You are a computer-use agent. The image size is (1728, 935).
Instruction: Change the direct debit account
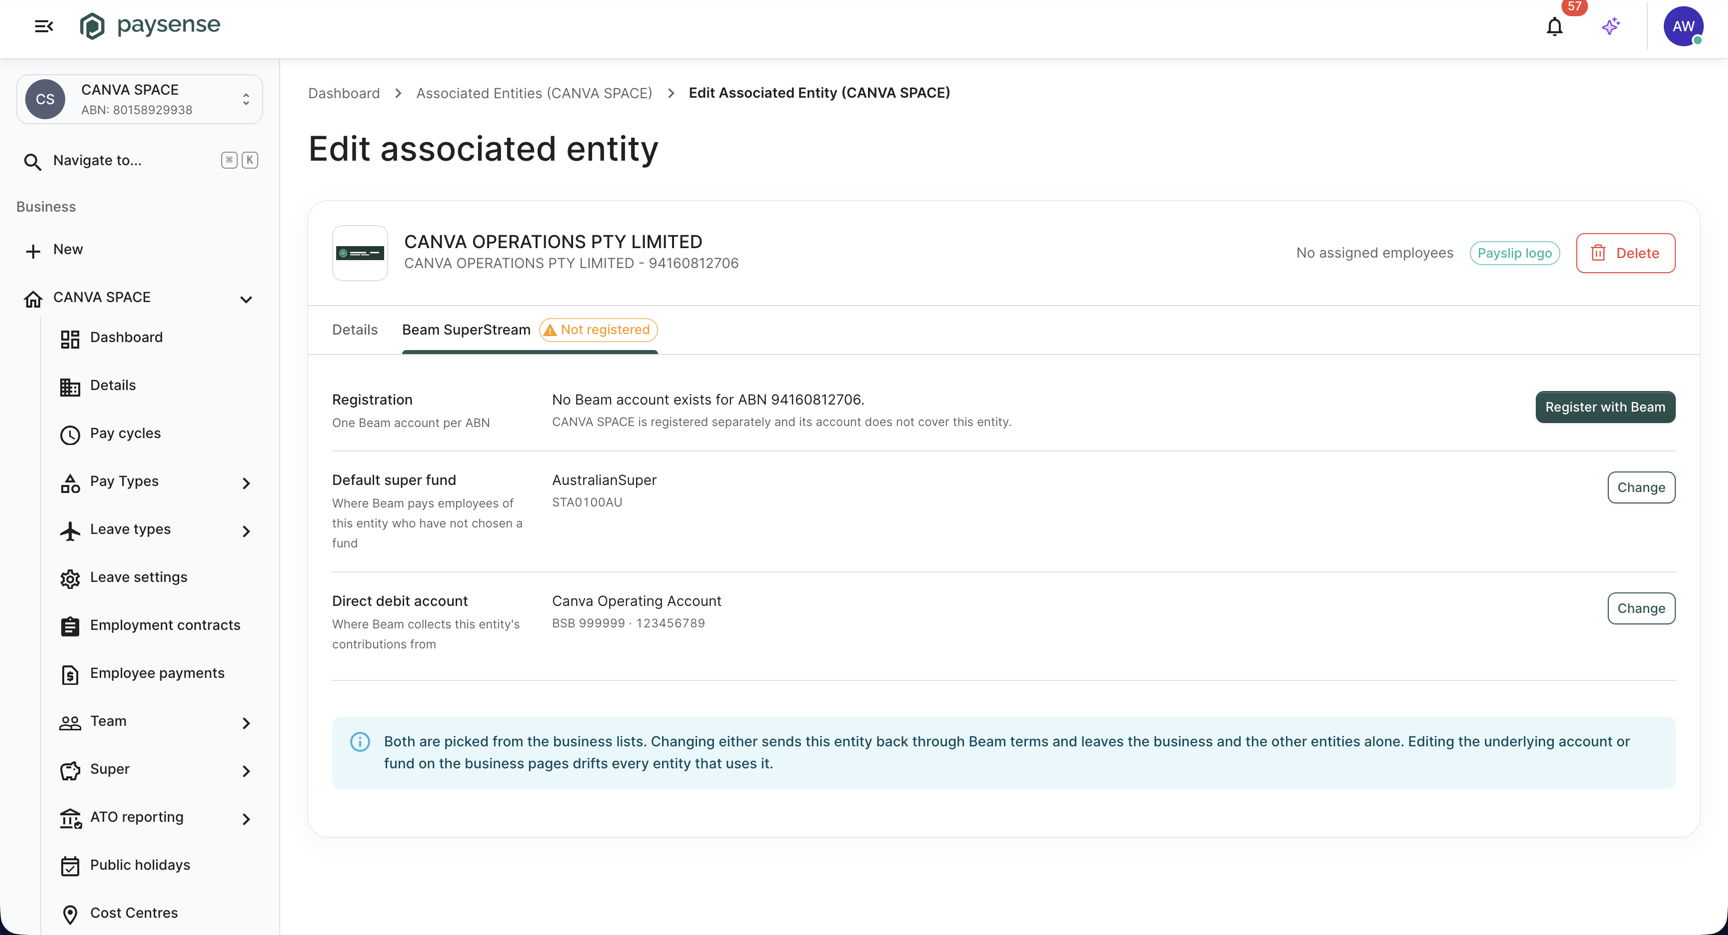click(1641, 609)
